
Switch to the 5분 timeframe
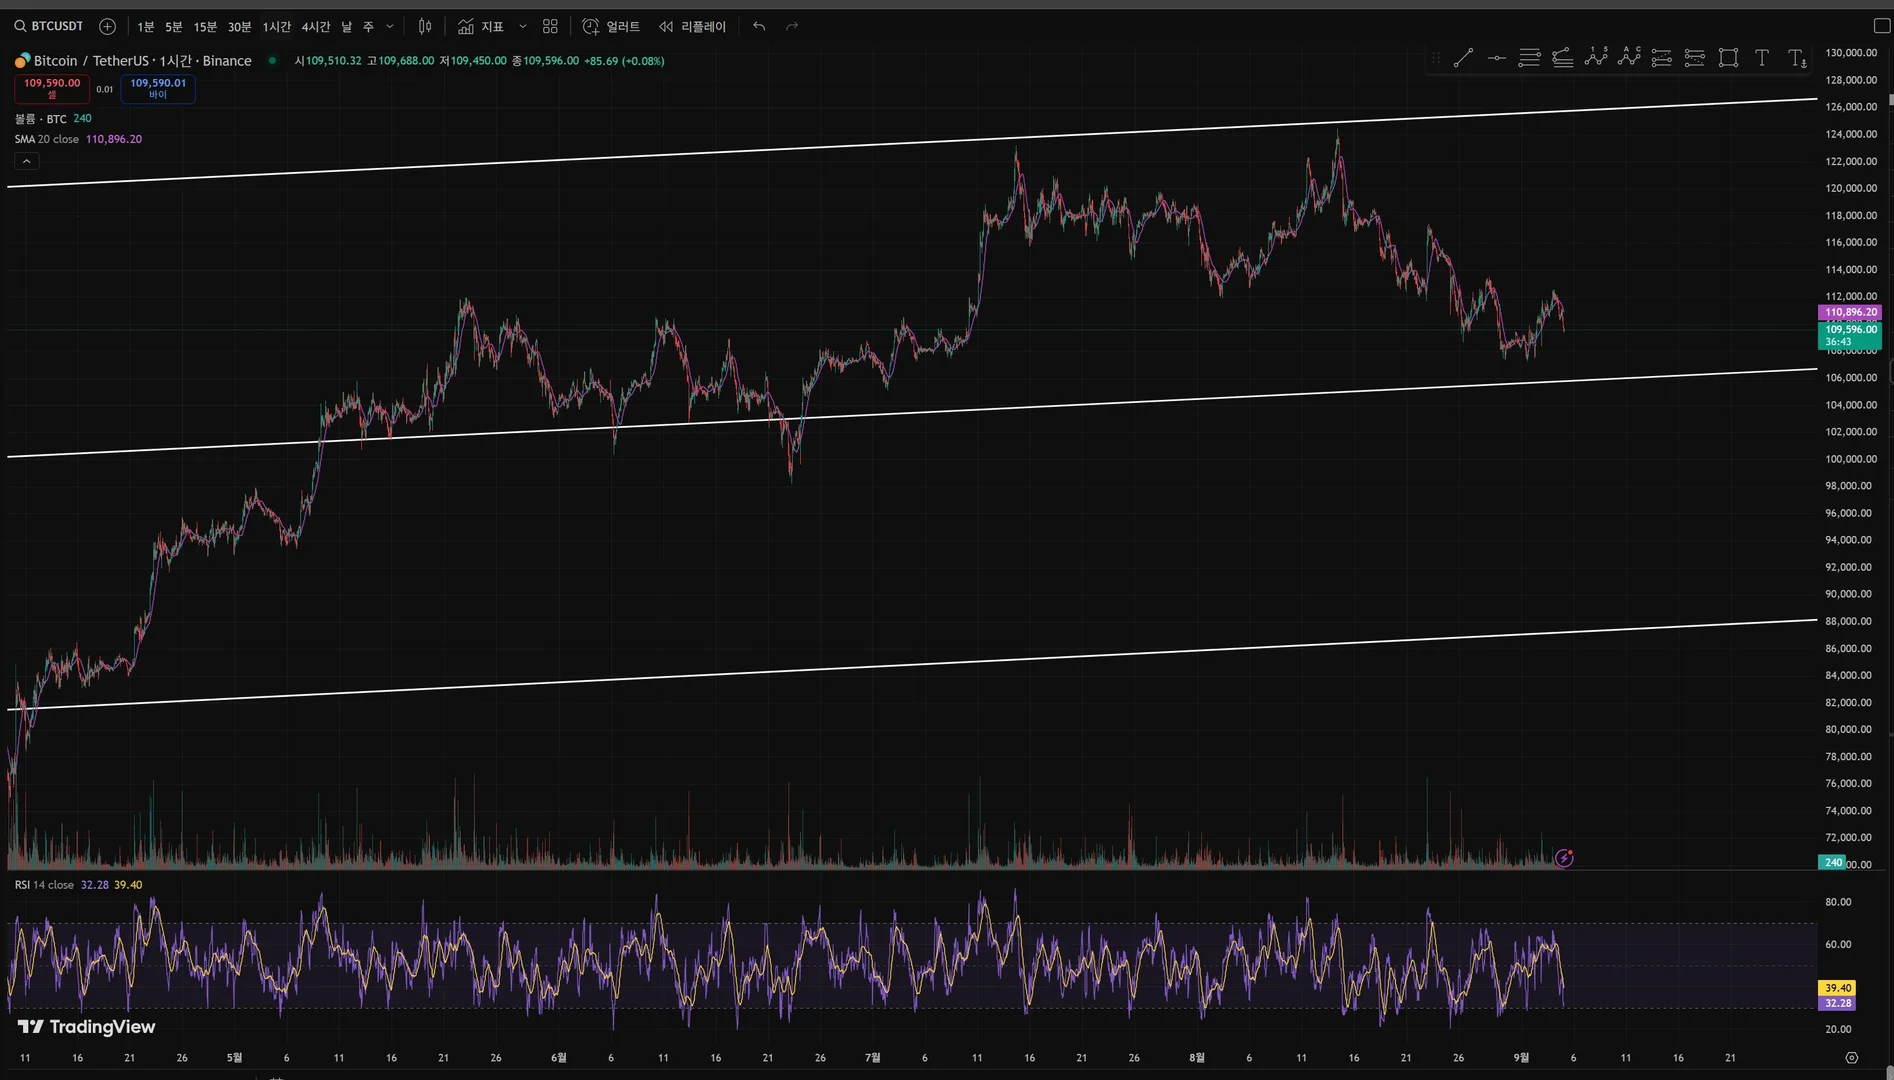(174, 27)
